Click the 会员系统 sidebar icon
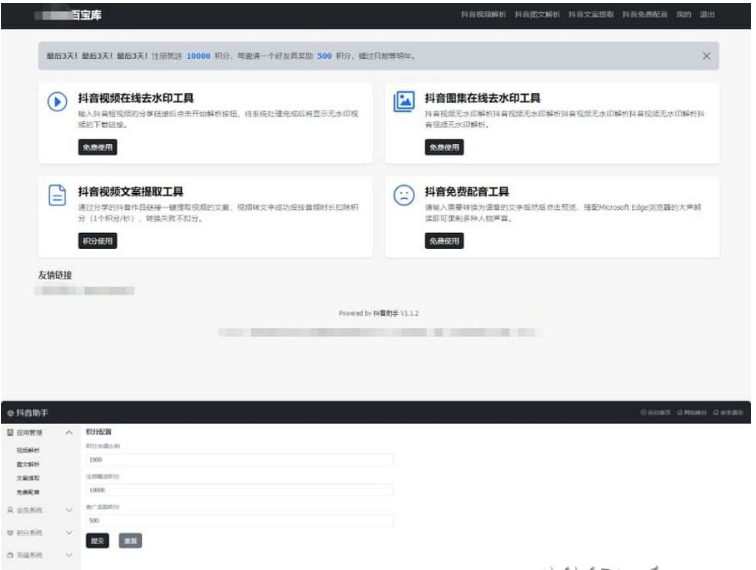756x570 pixels. point(10,510)
